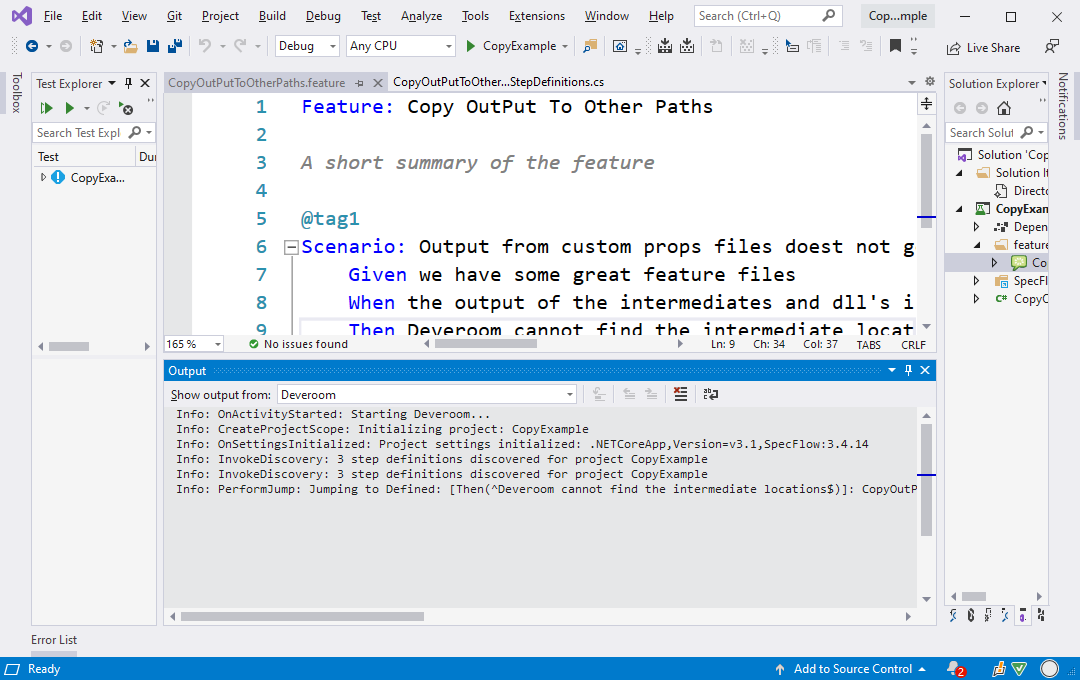The width and height of the screenshot is (1080, 680).
Task: Click the Home icon in Solution Explorer
Action: click(x=1004, y=108)
